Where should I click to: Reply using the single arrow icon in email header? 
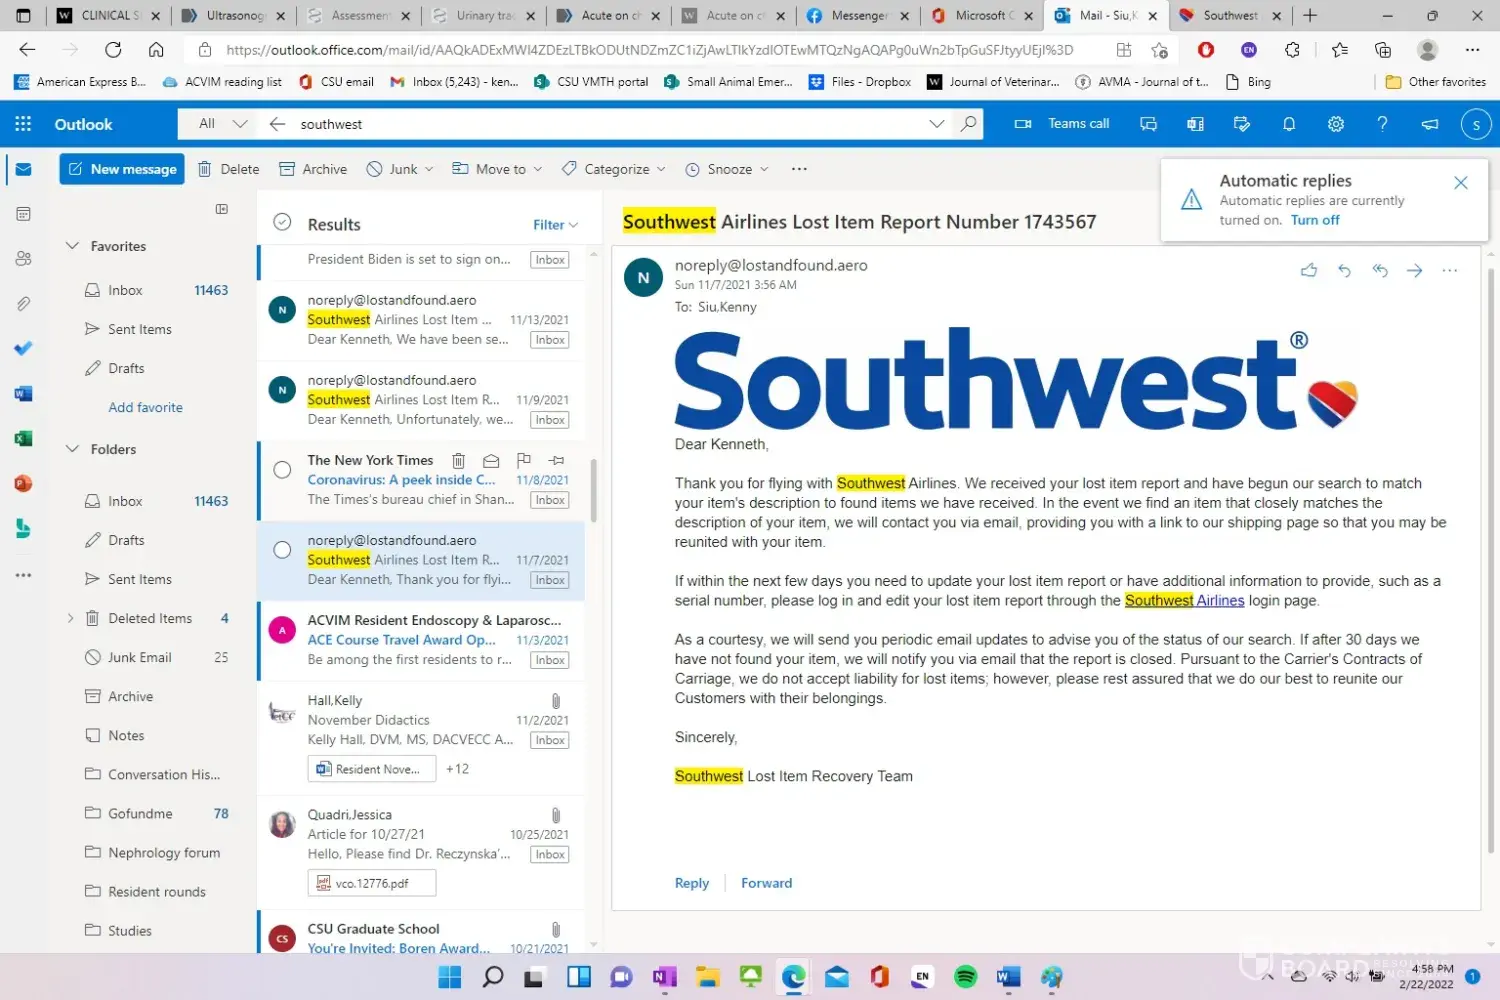(1344, 270)
